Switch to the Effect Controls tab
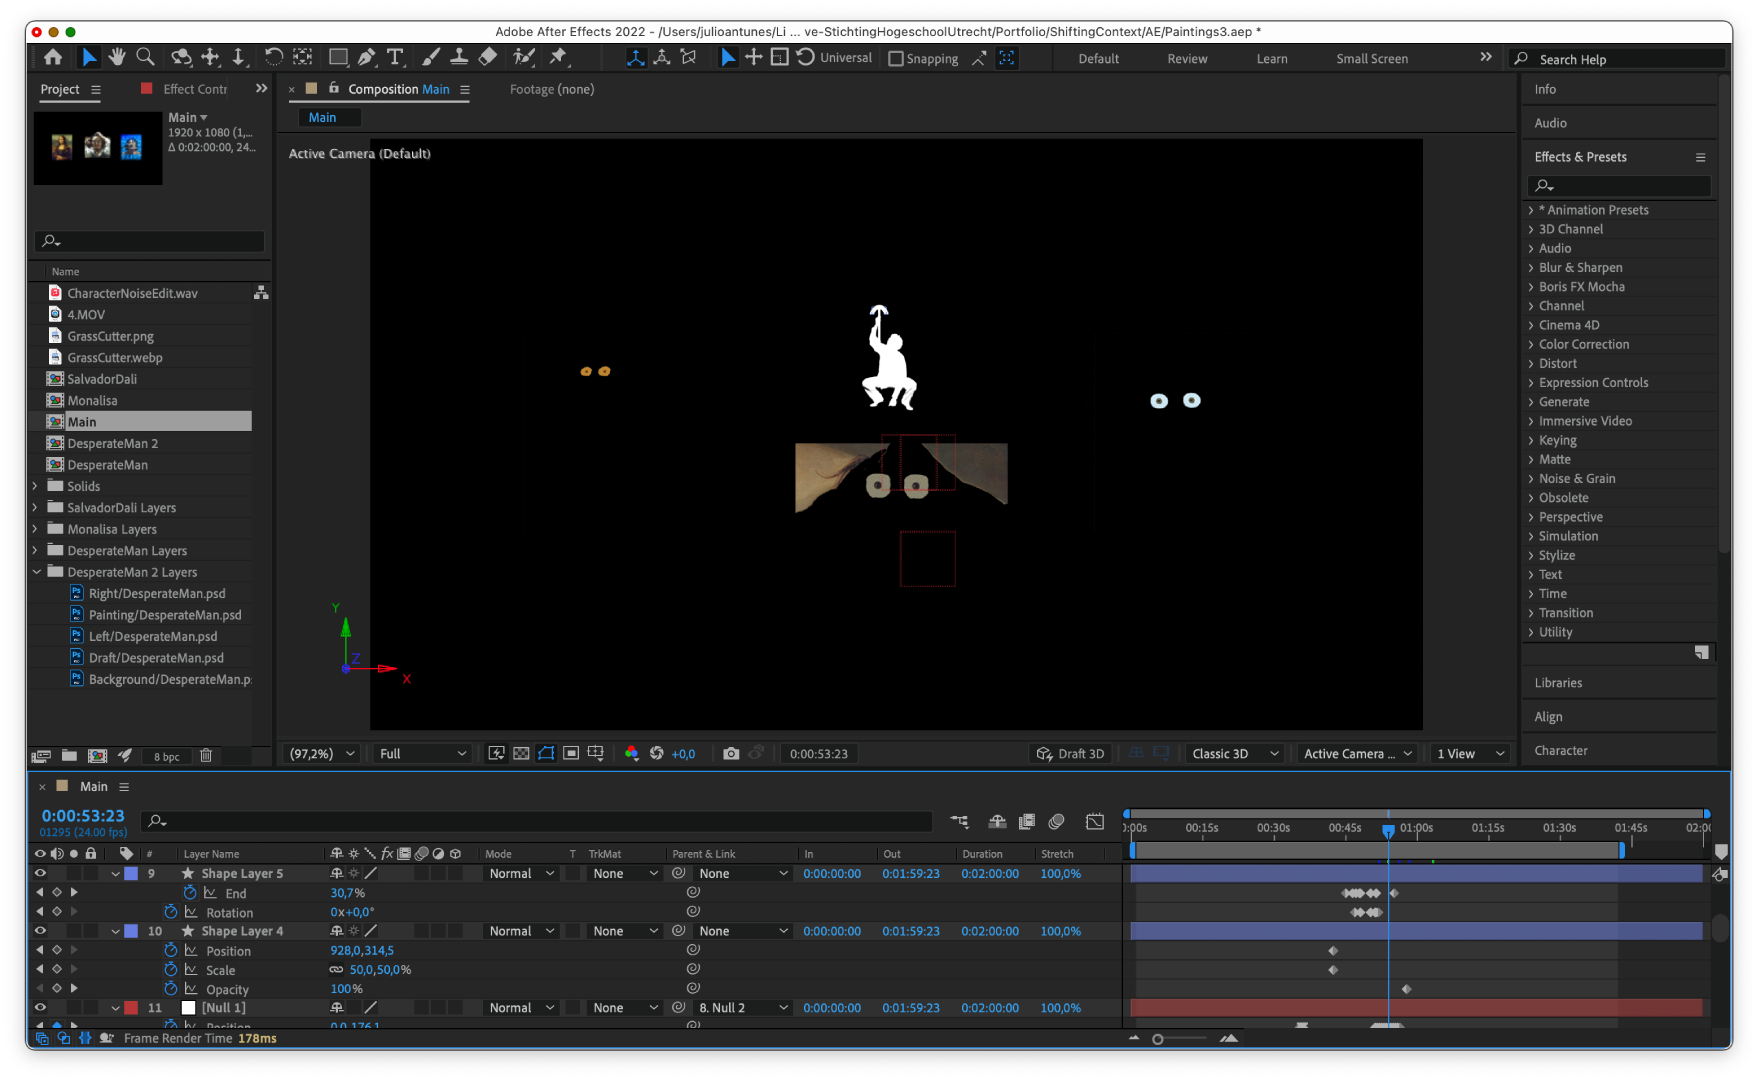The width and height of the screenshot is (1752, 1080). (x=195, y=89)
